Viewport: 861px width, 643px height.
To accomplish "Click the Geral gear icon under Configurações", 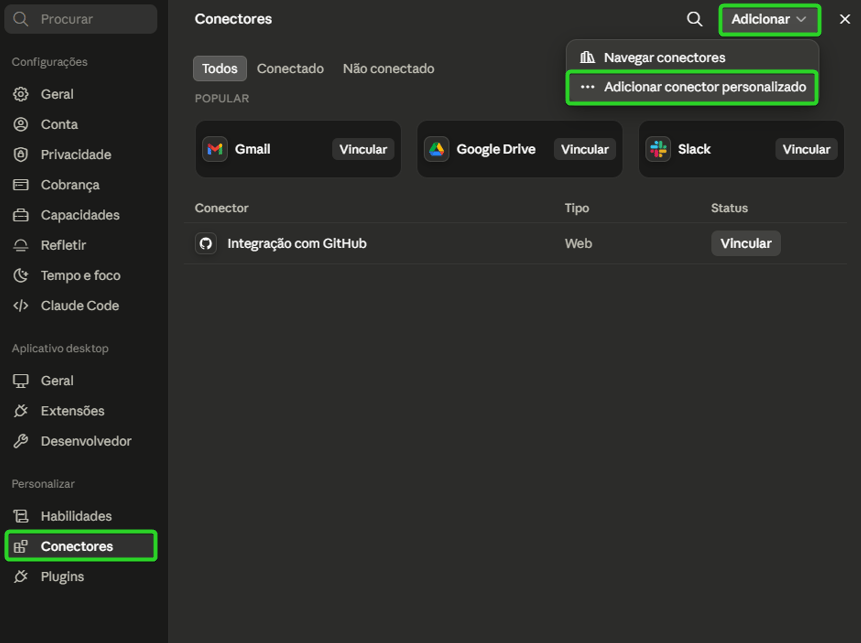I will [21, 94].
